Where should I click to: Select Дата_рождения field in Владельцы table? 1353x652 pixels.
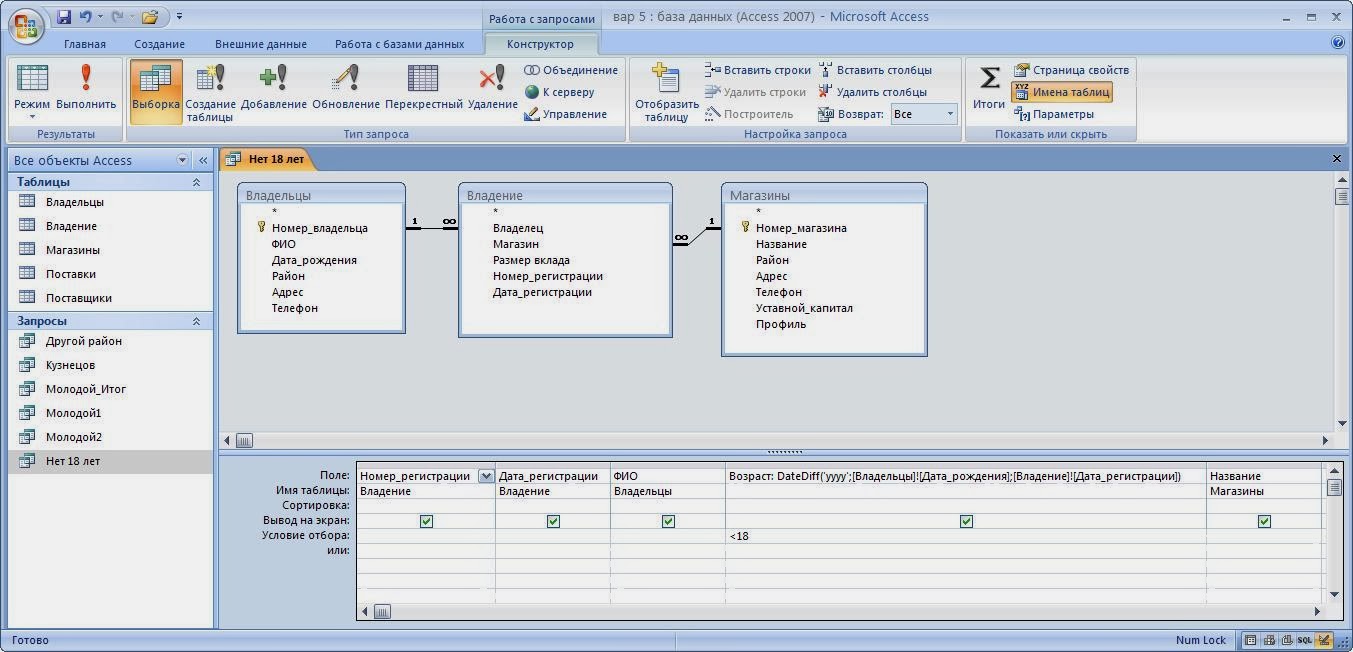tap(314, 260)
